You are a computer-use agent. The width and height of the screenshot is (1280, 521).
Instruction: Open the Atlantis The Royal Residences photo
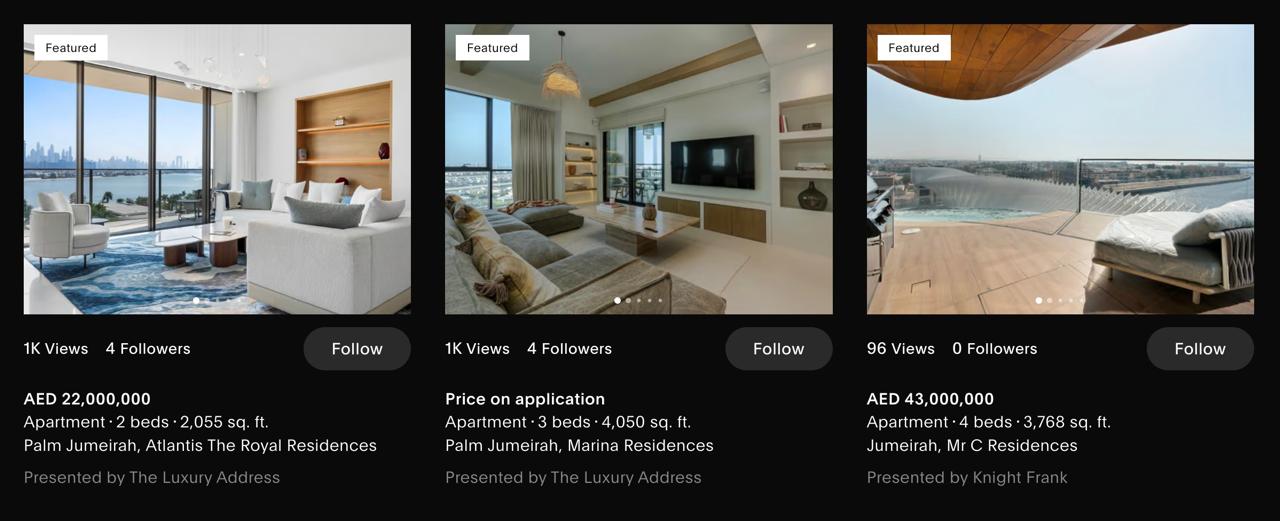pos(217,169)
